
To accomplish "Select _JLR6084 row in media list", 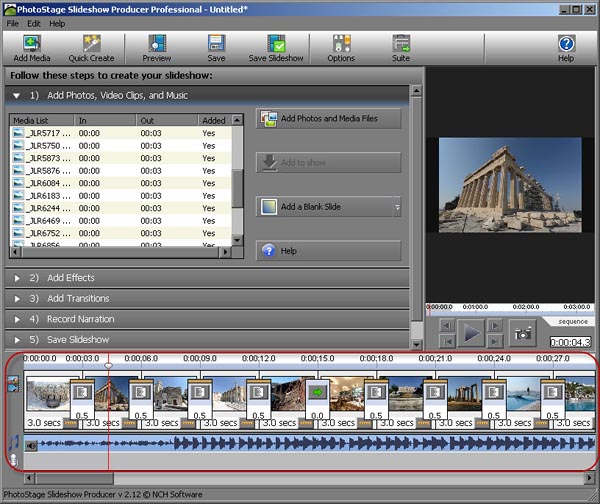I will (x=121, y=183).
